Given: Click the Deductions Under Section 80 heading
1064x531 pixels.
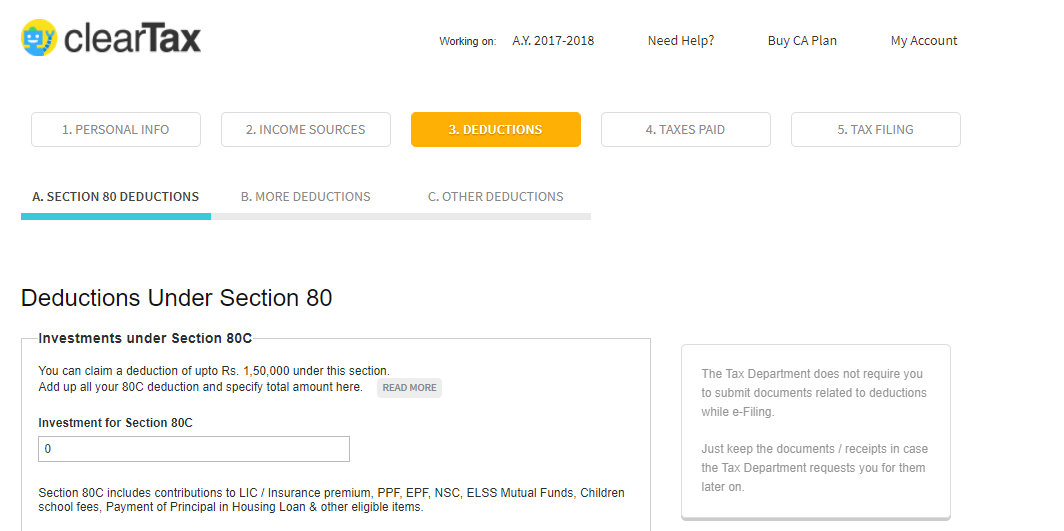Looking at the screenshot, I should coord(177,298).
